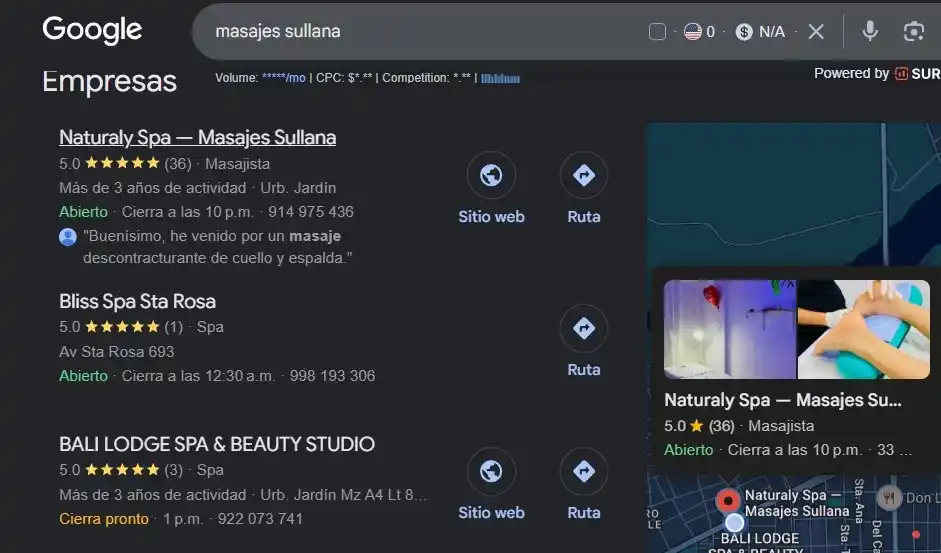The image size is (941, 553).
Task: Click the blue trend bars chart
Action: (x=501, y=79)
